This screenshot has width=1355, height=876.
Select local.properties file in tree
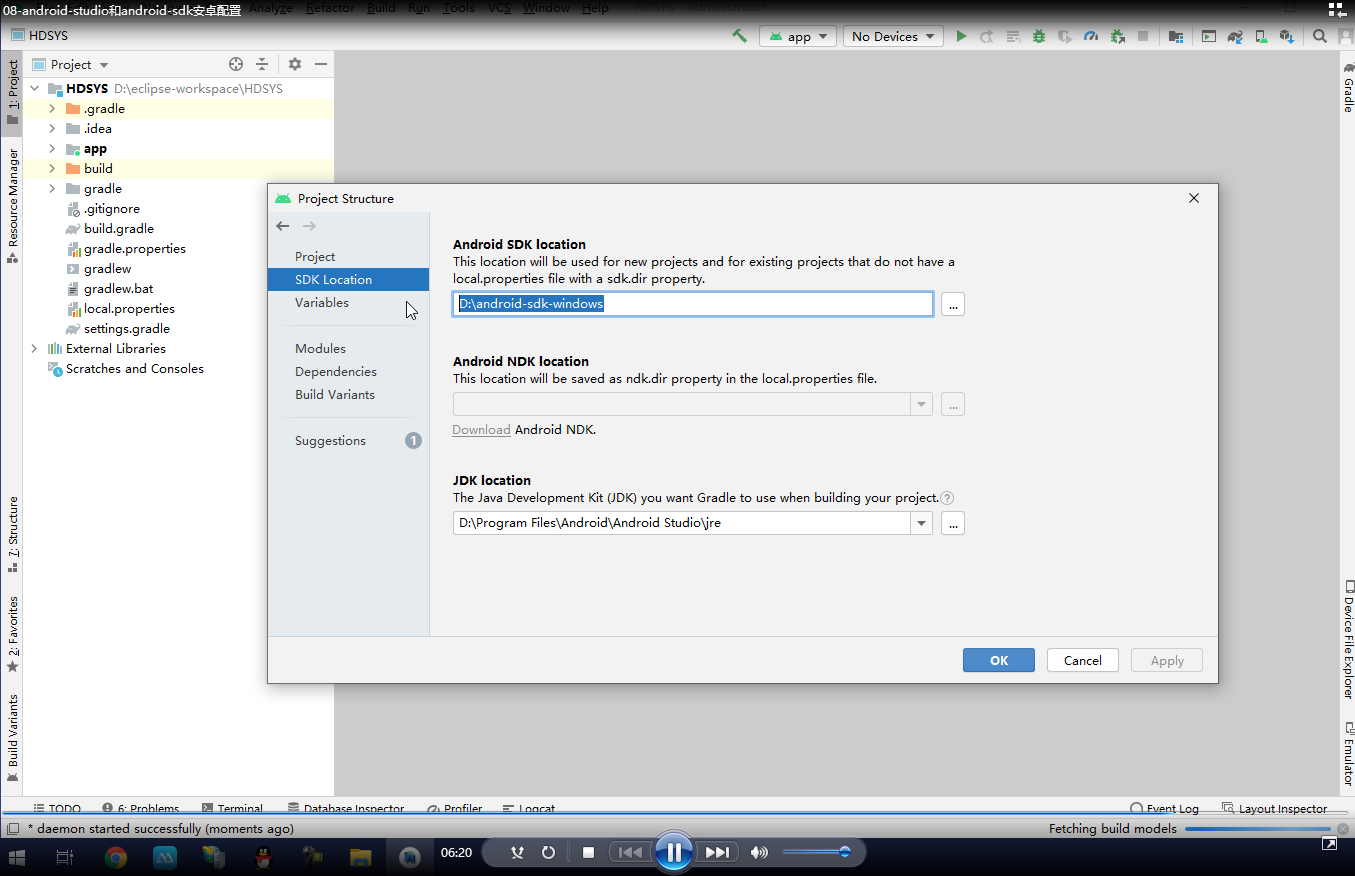click(x=129, y=308)
